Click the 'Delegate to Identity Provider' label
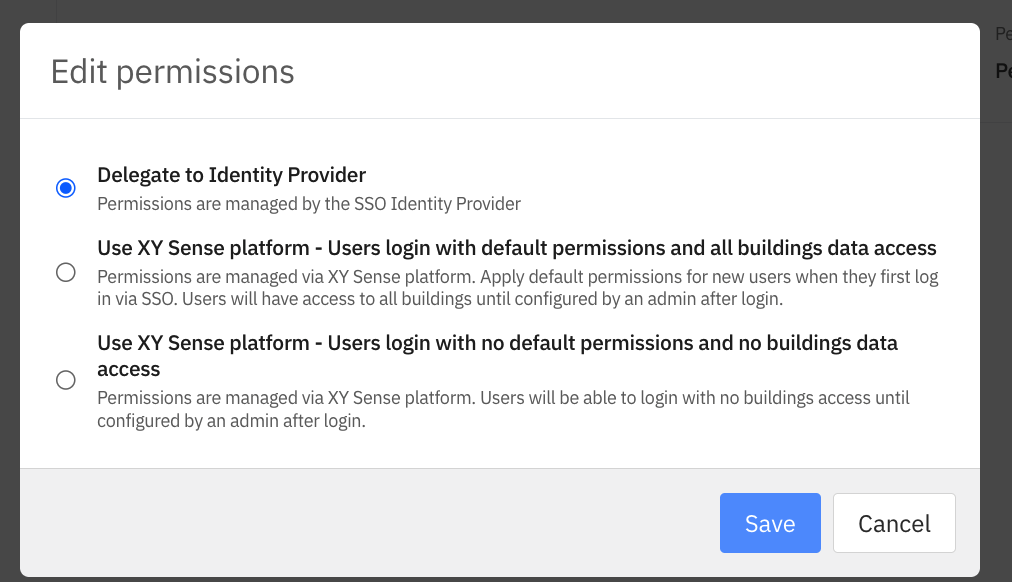1012x582 pixels. pyautogui.click(x=232, y=175)
